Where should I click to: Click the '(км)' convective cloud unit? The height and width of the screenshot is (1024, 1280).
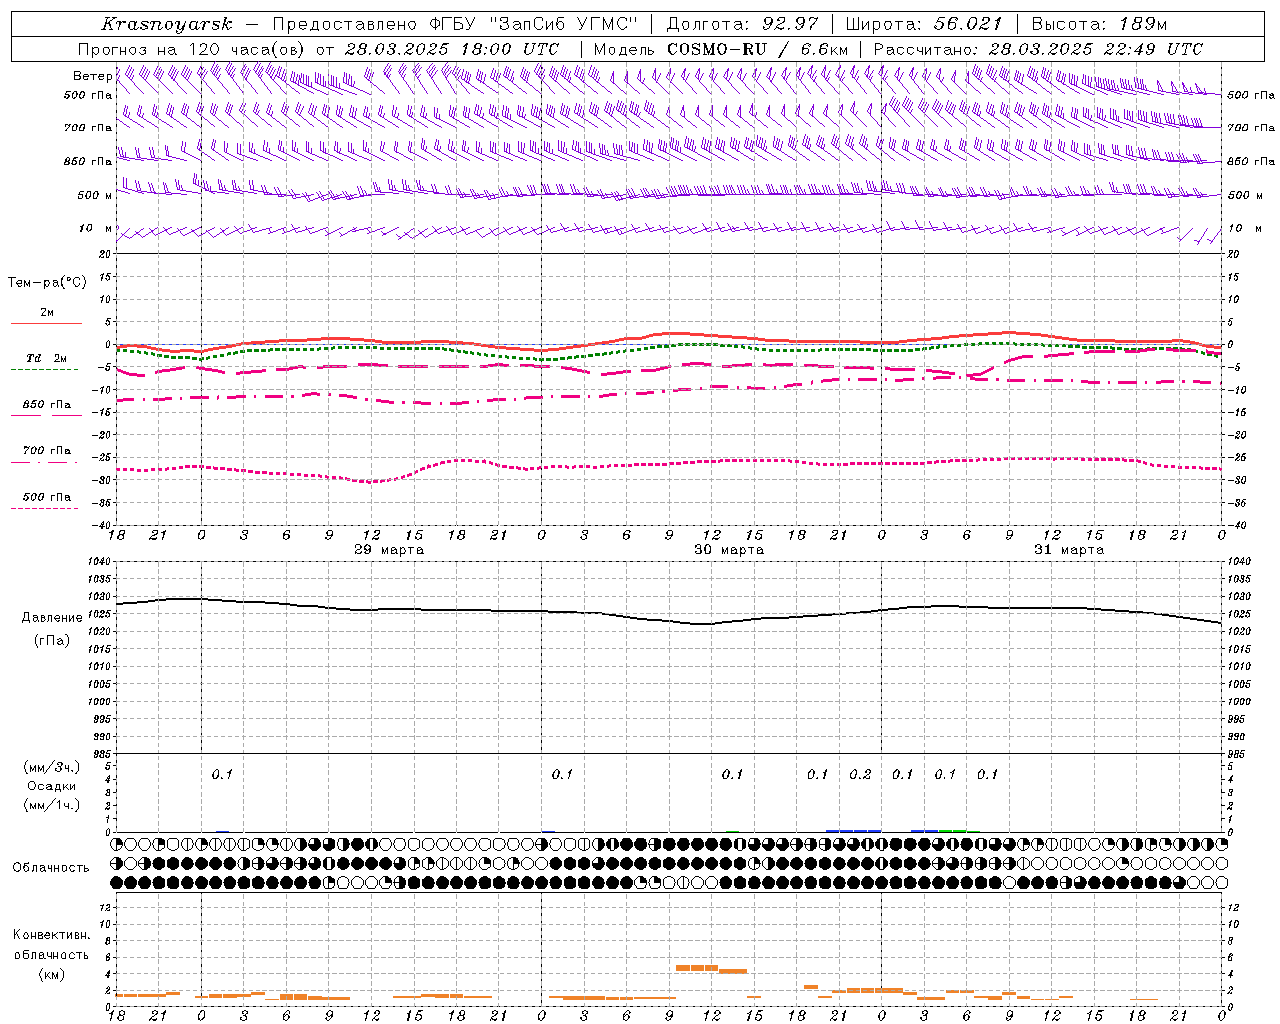coord(51,974)
